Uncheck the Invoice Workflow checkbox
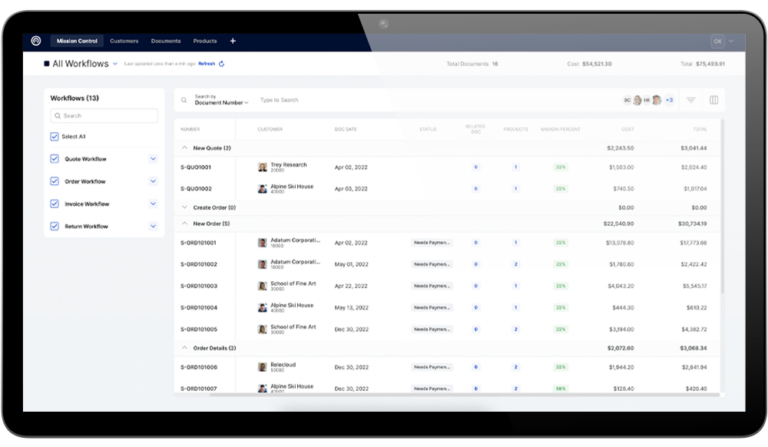768x447 pixels. [54, 204]
